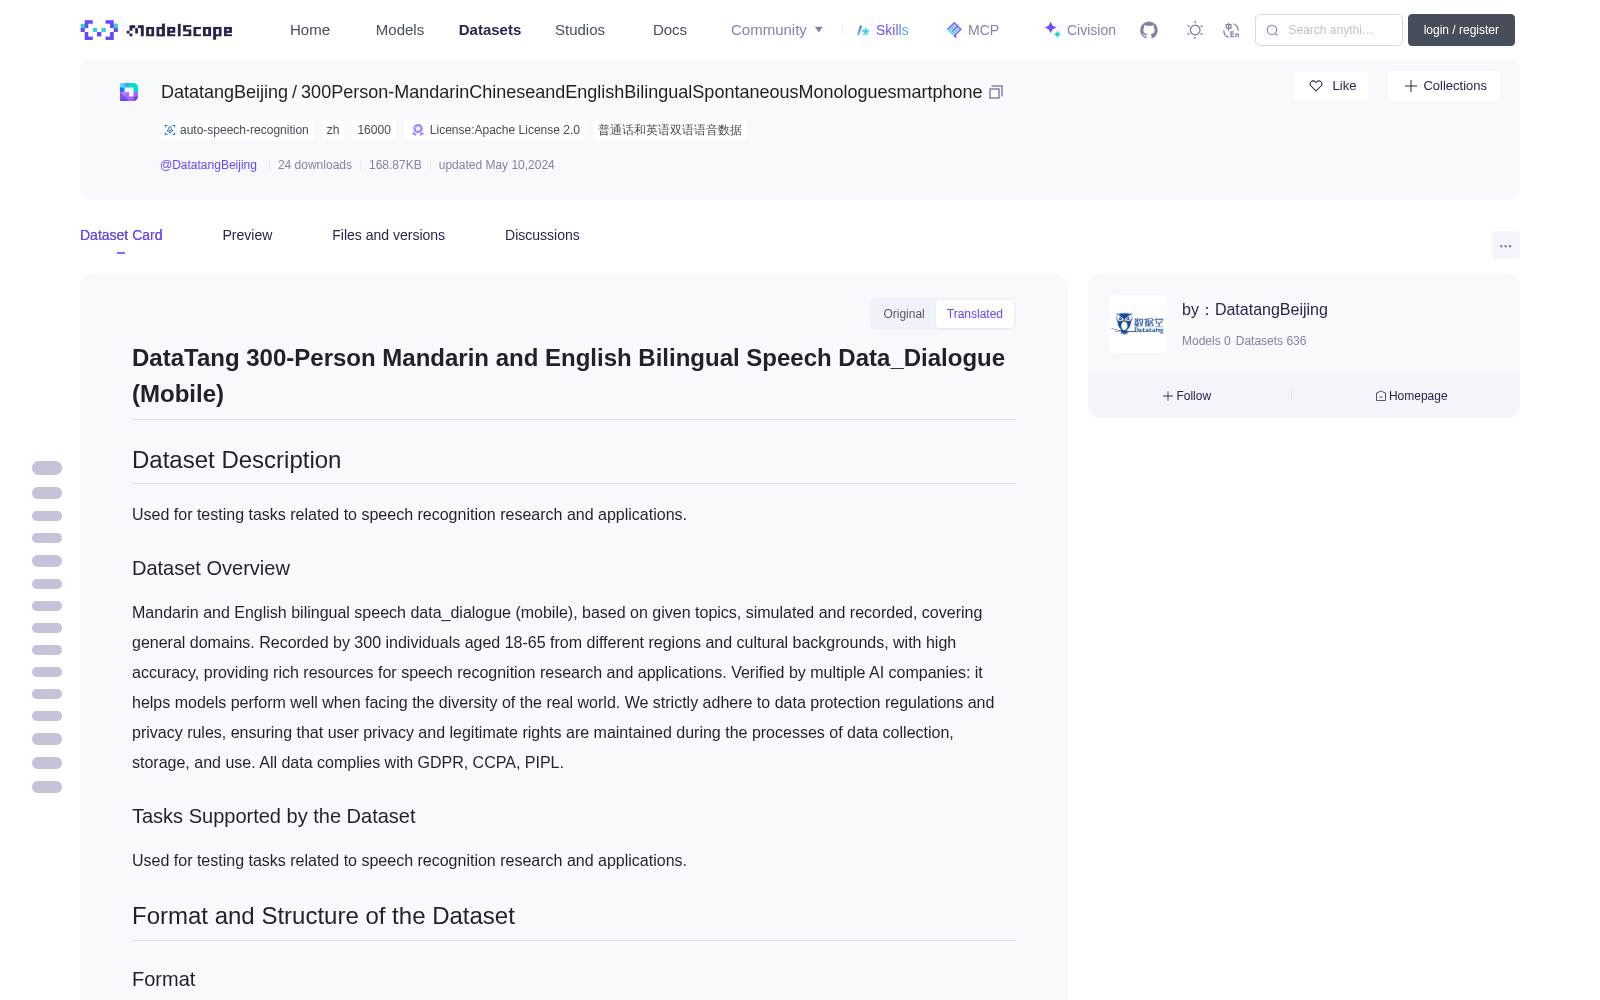Open Docs navigation item
Viewport: 1600px width, 1000px height.
point(670,30)
